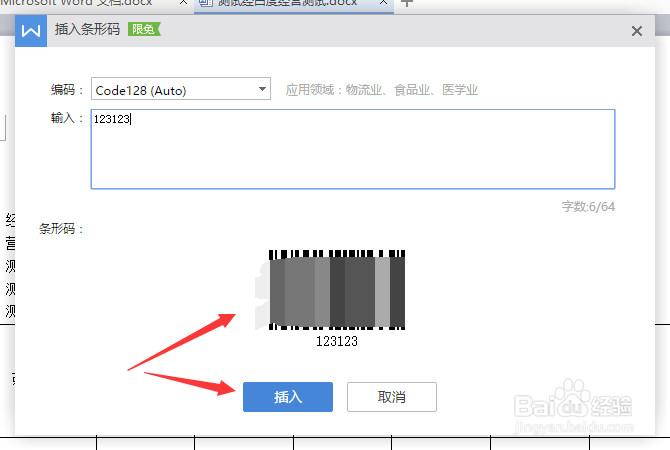Click the 插入条形码 dialog title text
This screenshot has width=670, height=450.
87,29
